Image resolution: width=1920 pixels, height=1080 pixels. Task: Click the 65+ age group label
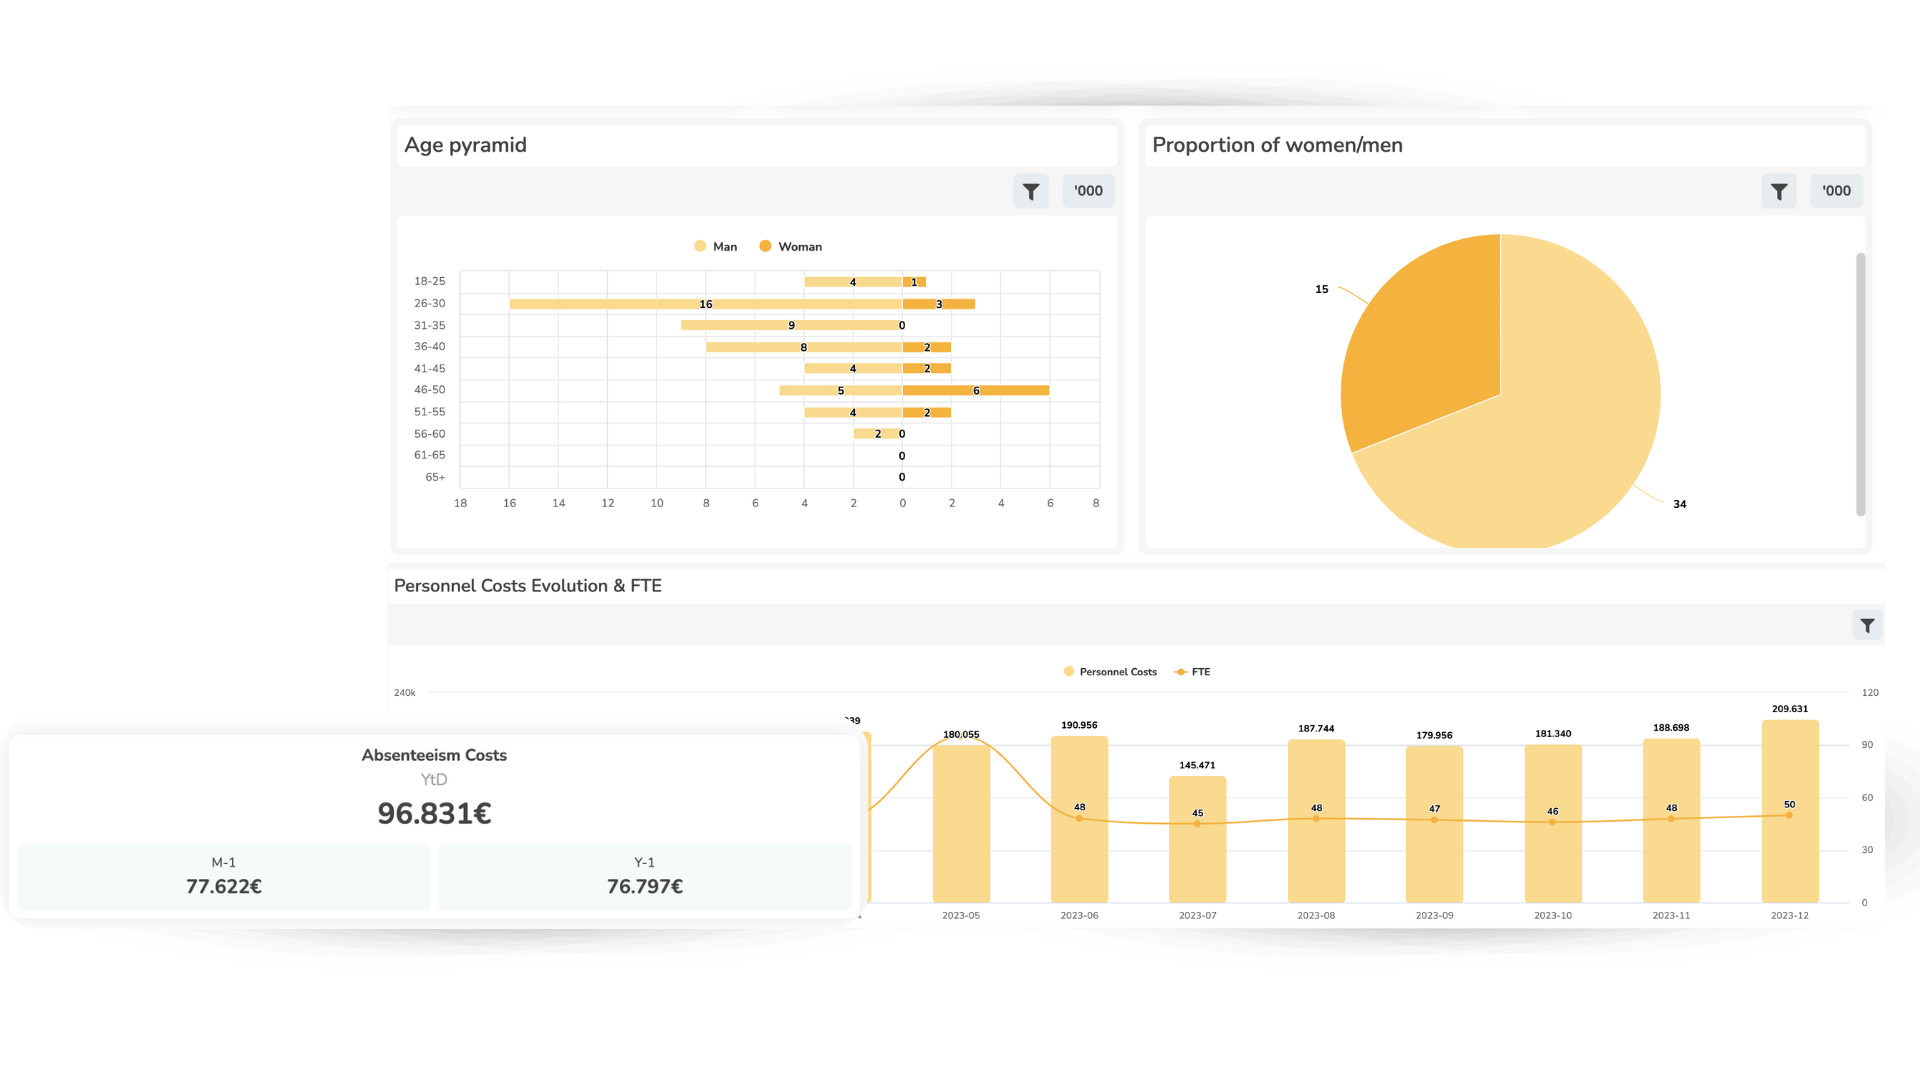coord(436,478)
